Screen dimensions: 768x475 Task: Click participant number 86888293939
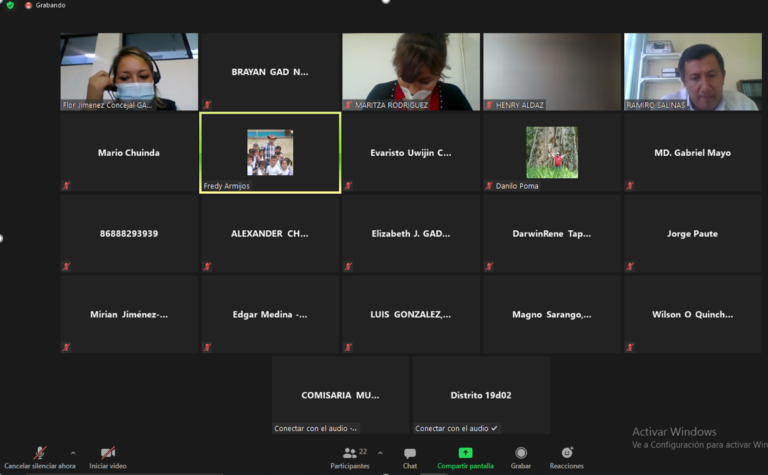coord(129,234)
